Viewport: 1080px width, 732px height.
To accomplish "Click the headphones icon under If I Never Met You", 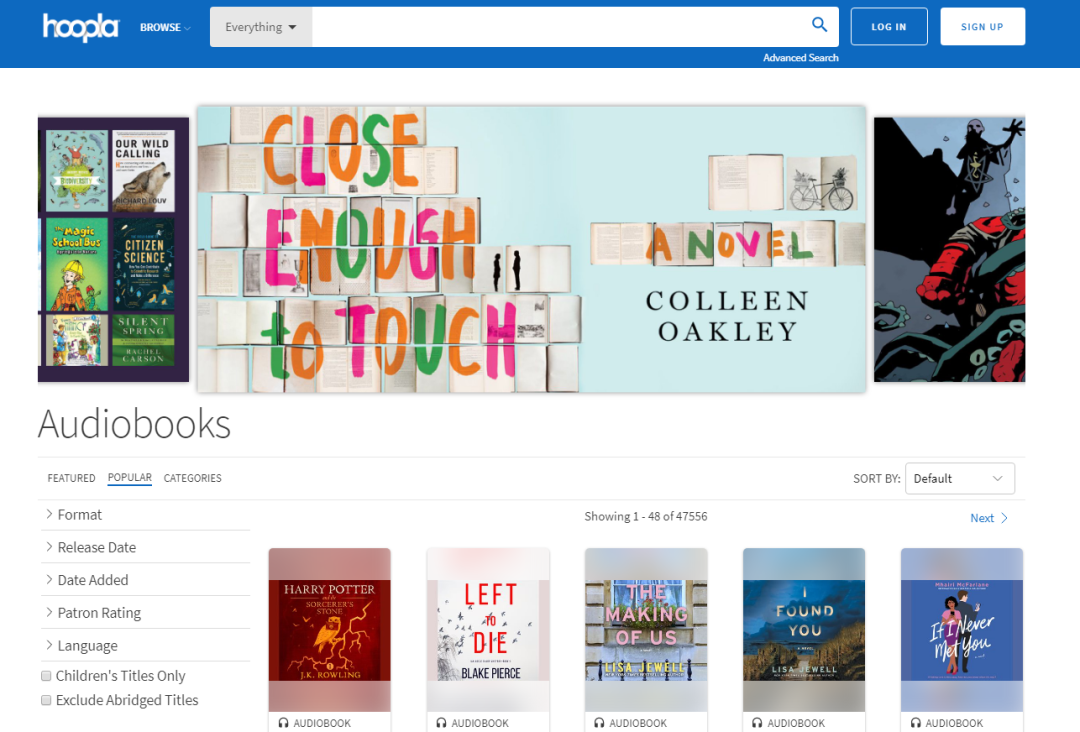I will 915,722.
